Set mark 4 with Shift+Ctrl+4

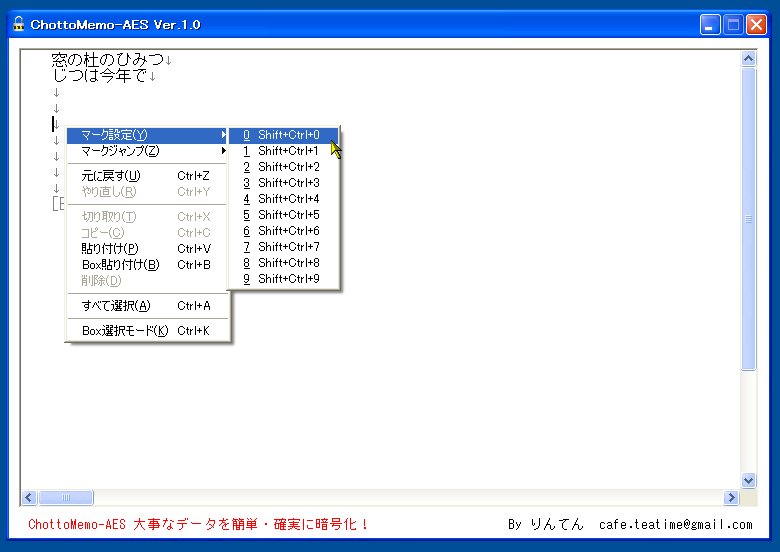284,199
